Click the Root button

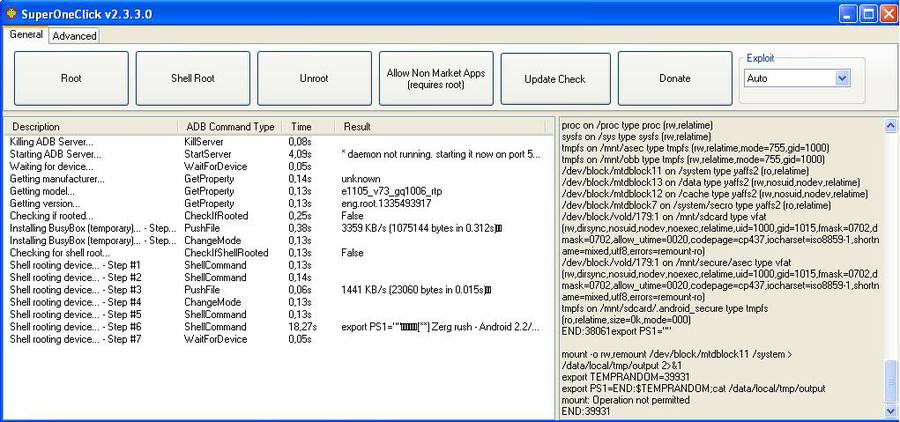(x=71, y=79)
